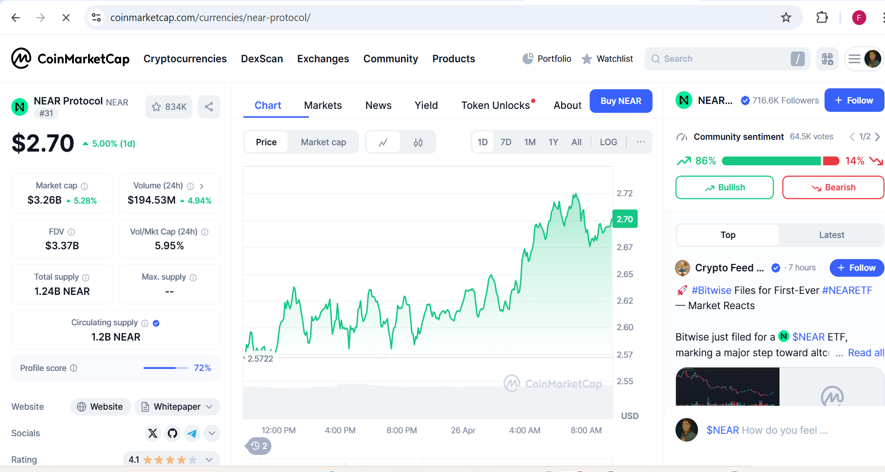Open Products nav menu
Image resolution: width=885 pixels, height=472 pixels.
[x=453, y=59]
